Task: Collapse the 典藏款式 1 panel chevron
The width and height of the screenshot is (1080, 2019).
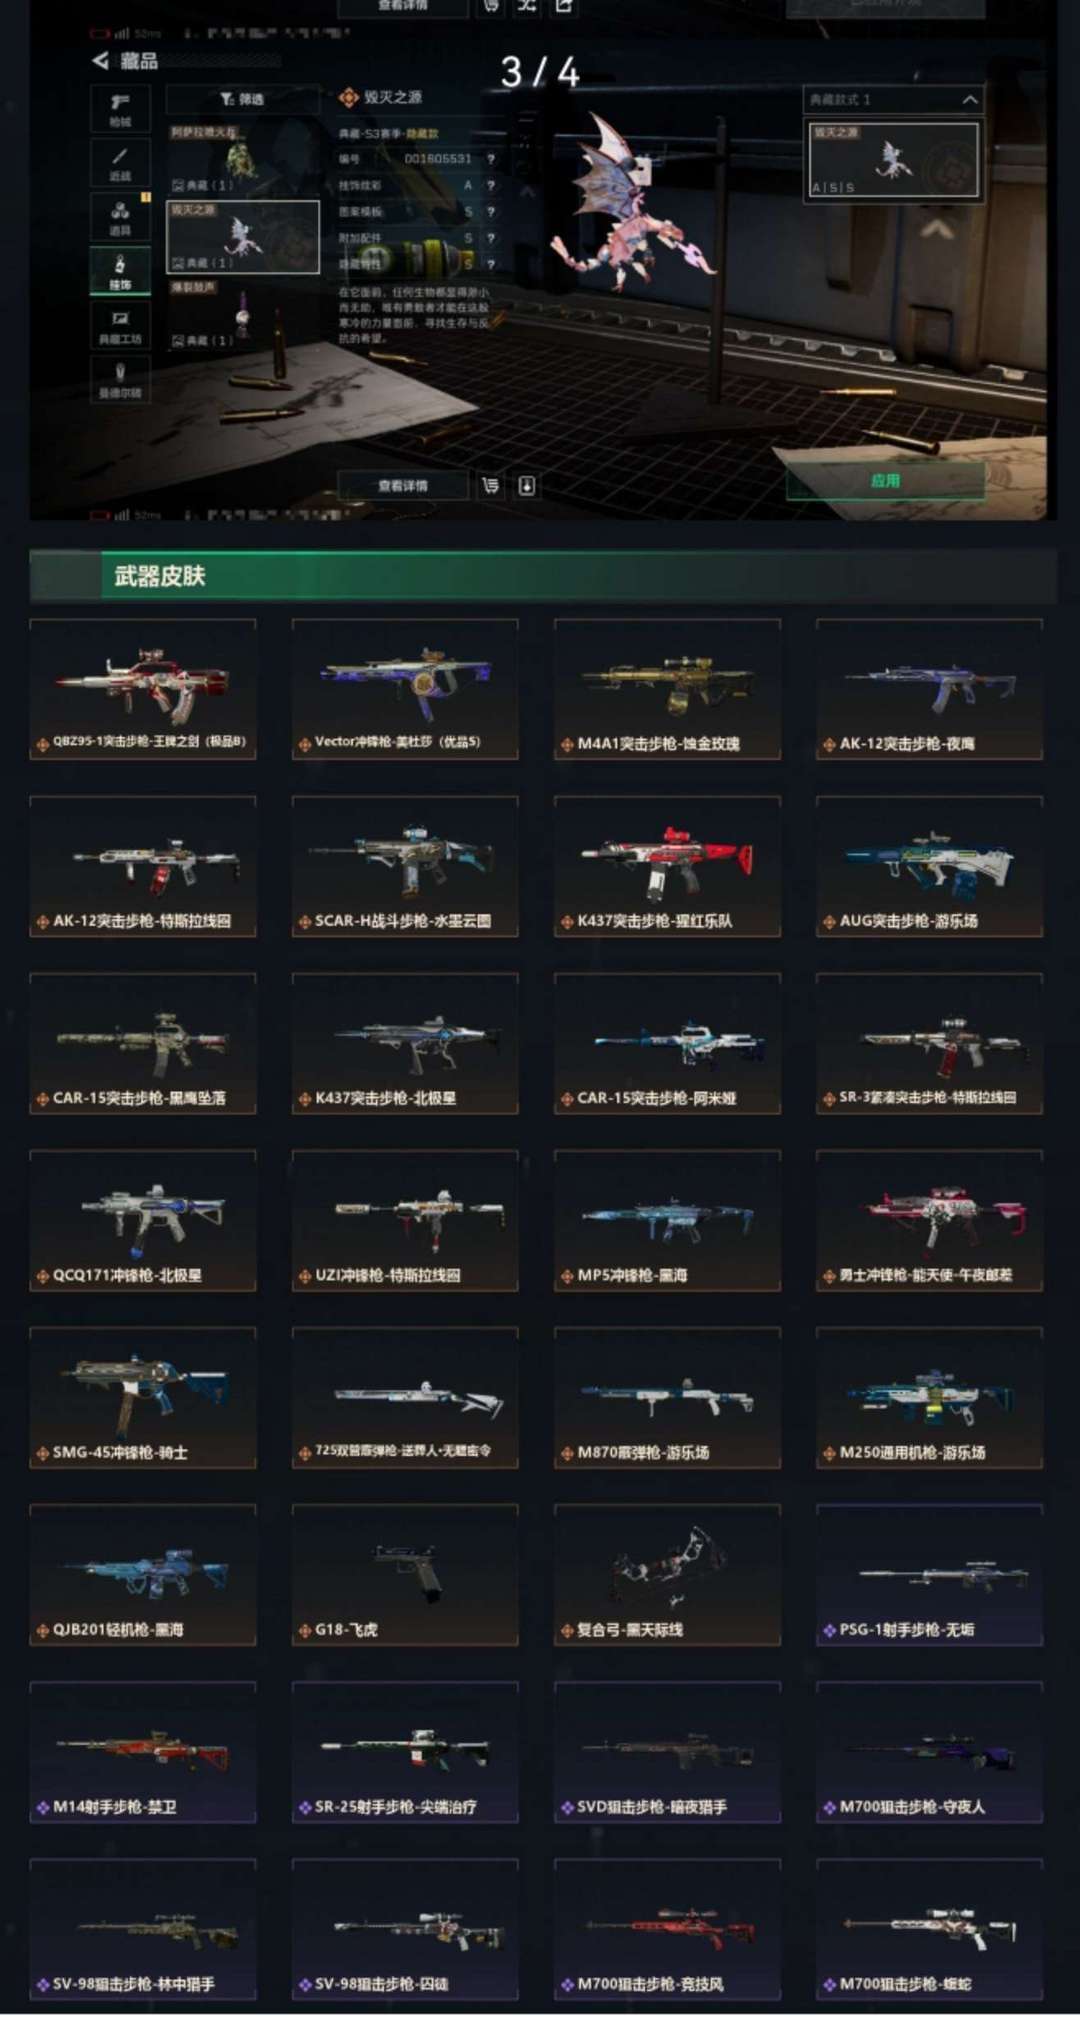Action: (969, 100)
